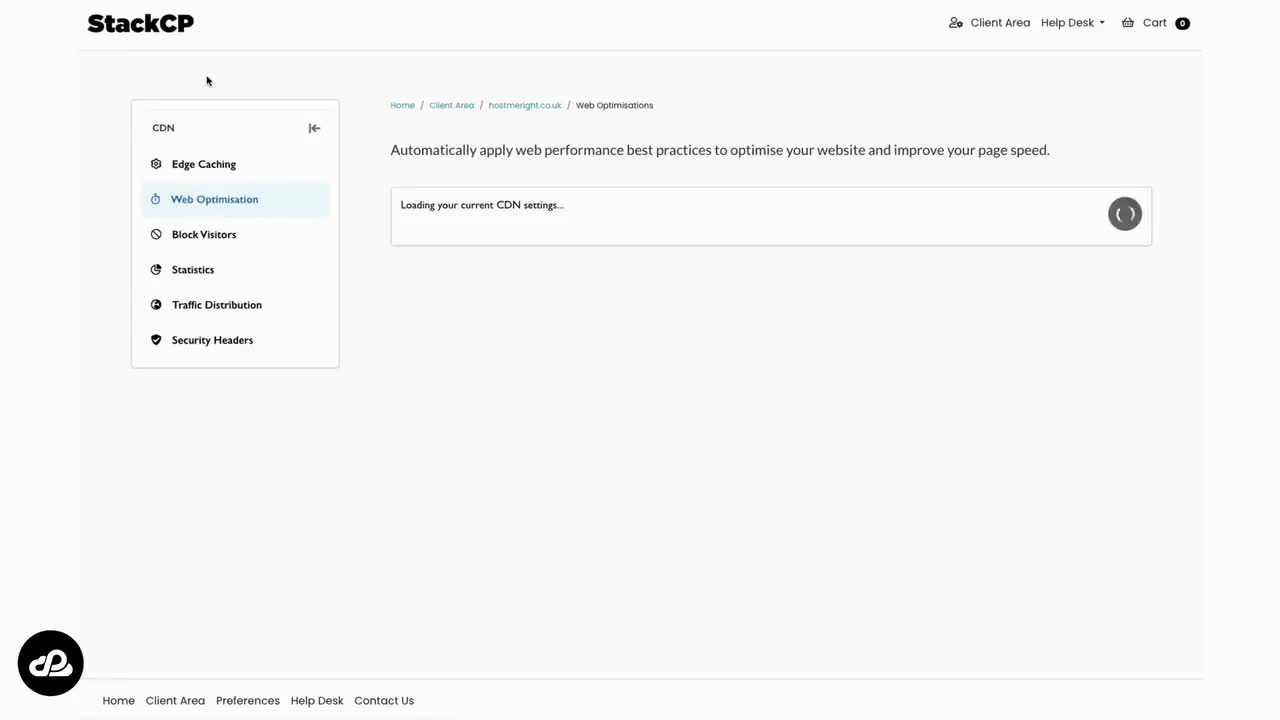Select the Edge Caching gear icon
The image size is (1280, 720).
[156, 163]
